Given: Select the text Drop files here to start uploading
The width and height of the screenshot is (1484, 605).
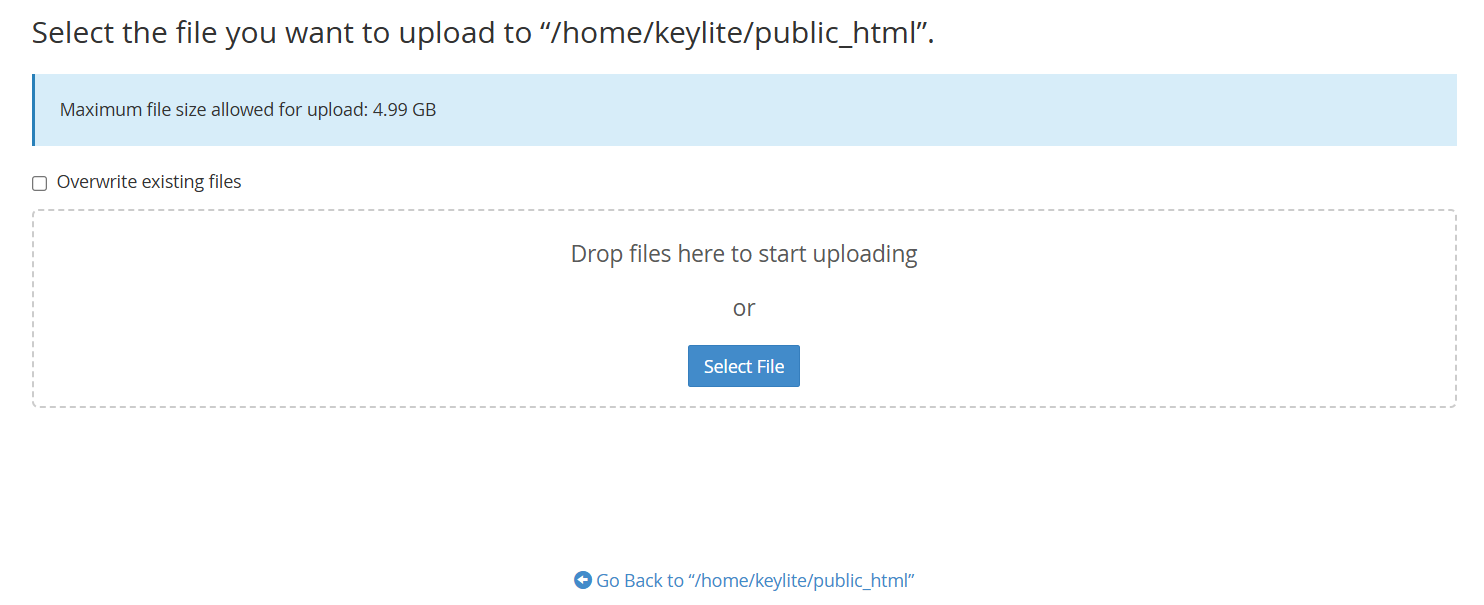Looking at the screenshot, I should (x=744, y=253).
